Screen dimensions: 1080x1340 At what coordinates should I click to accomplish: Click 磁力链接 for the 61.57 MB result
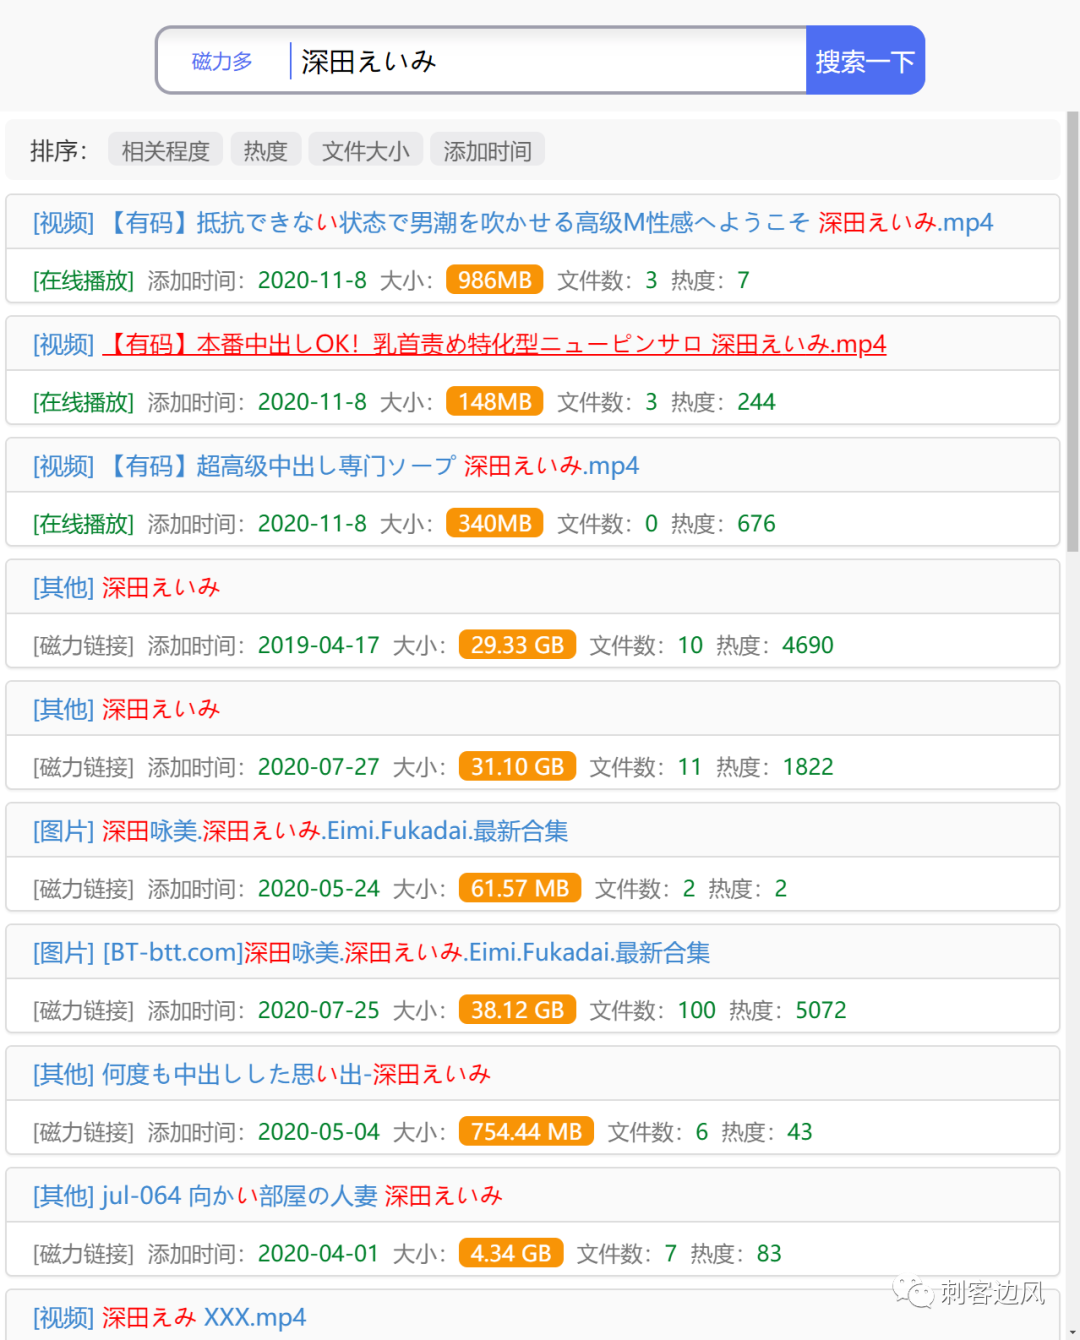pyautogui.click(x=83, y=889)
